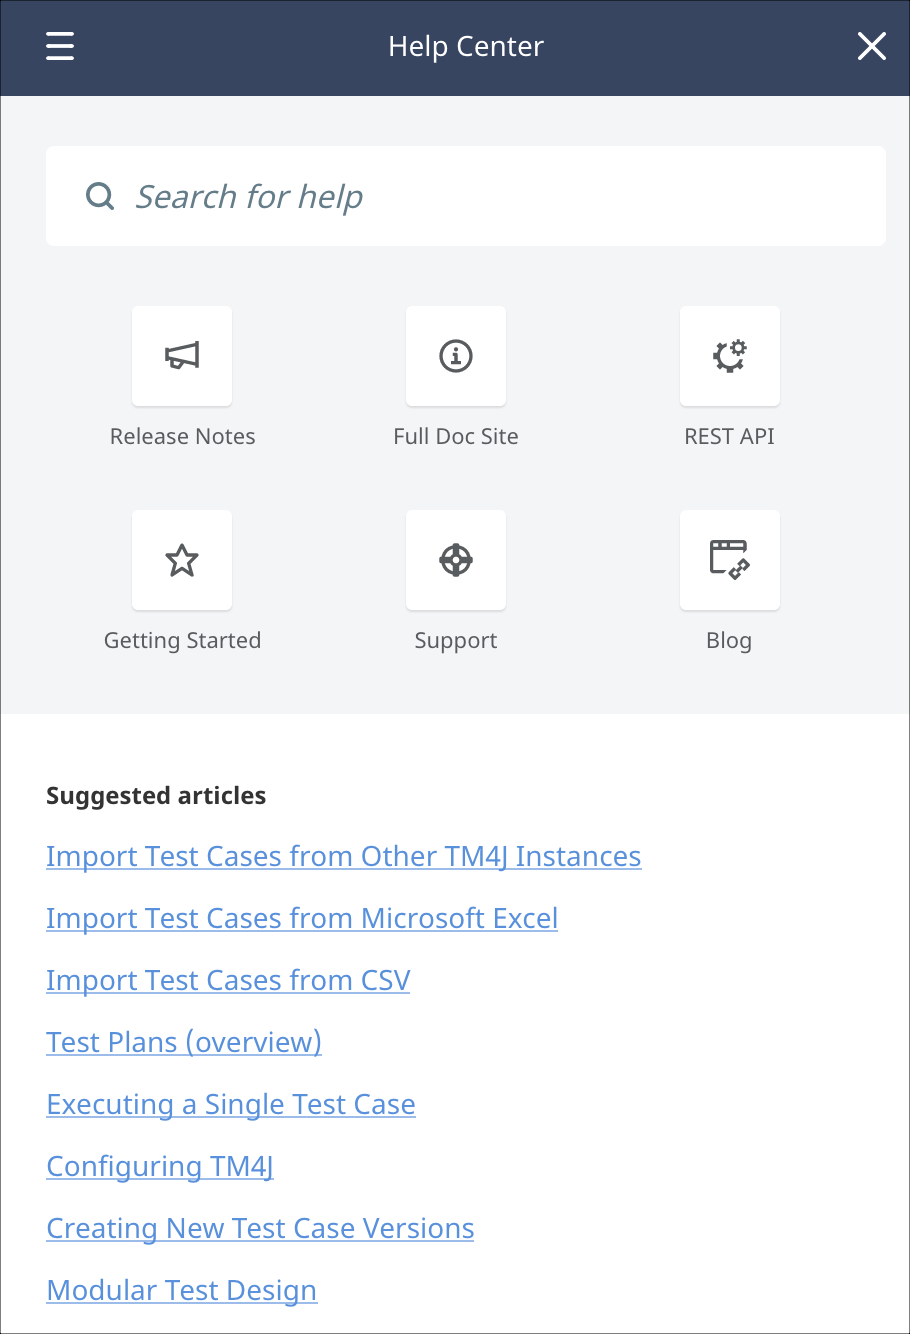Open the Modular Test Design article

point(182,1291)
